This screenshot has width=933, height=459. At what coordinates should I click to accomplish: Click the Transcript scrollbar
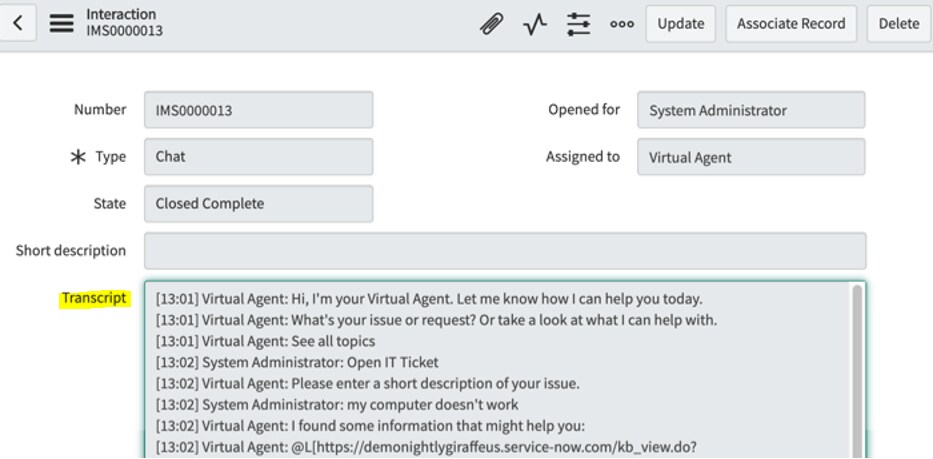[857, 371]
